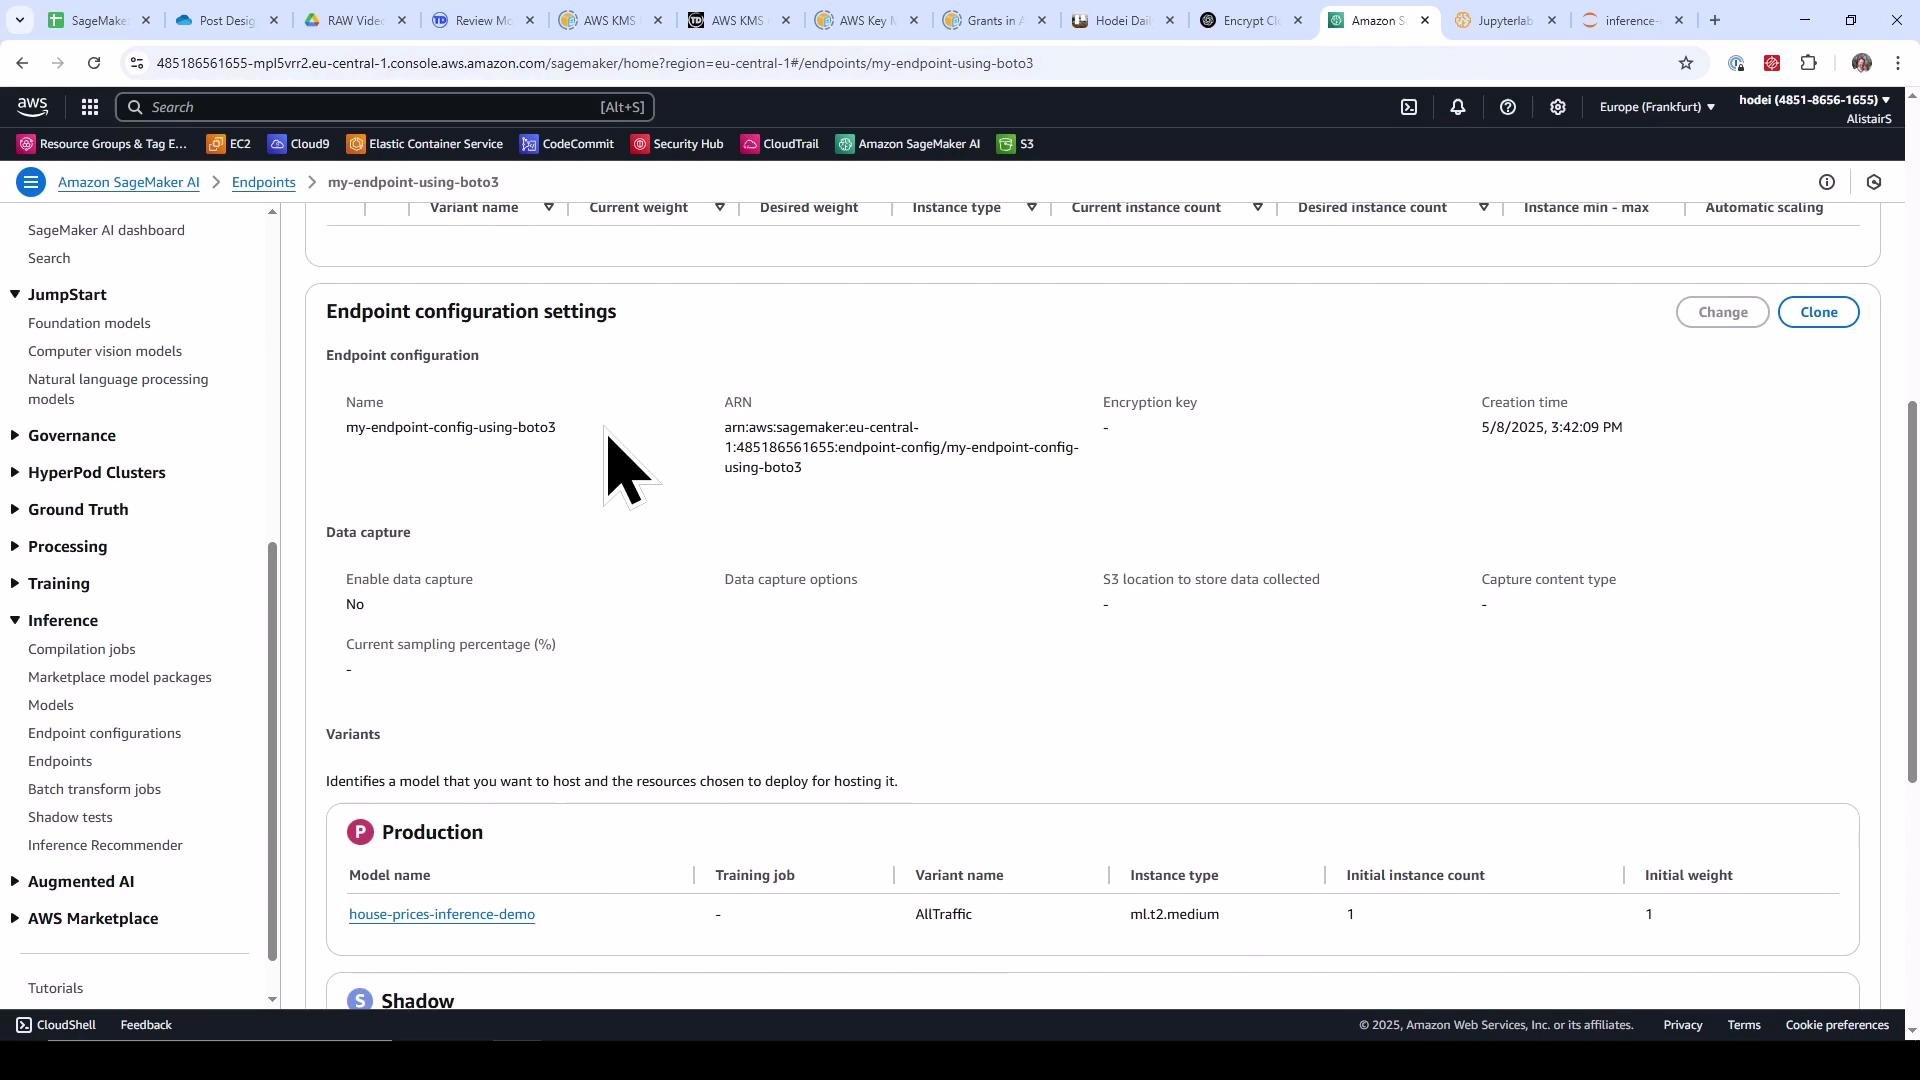Expand the Augmented AI section
The width and height of the screenshot is (1920, 1080).
15,881
